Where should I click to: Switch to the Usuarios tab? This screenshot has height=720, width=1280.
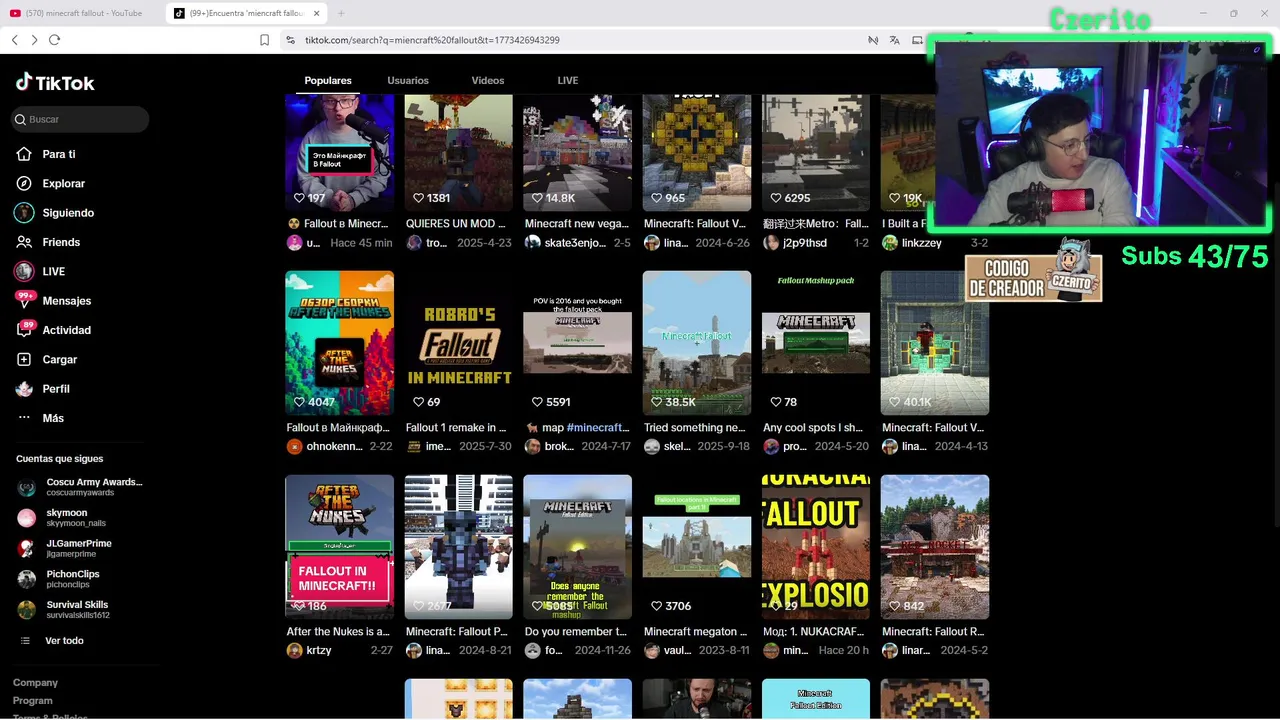(x=408, y=80)
